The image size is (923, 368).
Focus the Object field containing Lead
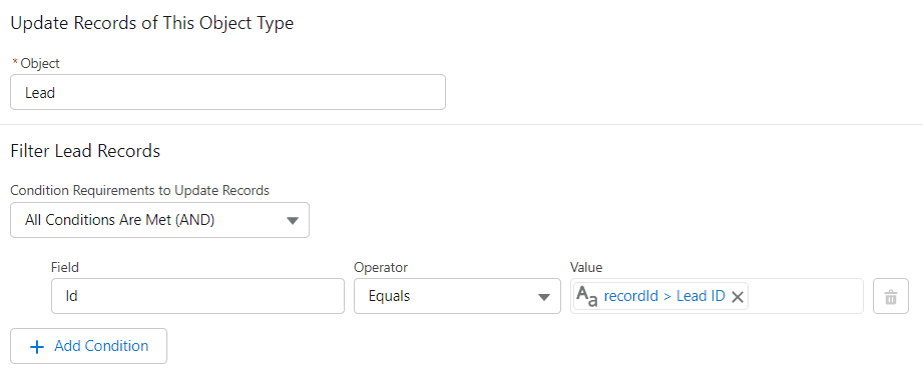point(228,92)
